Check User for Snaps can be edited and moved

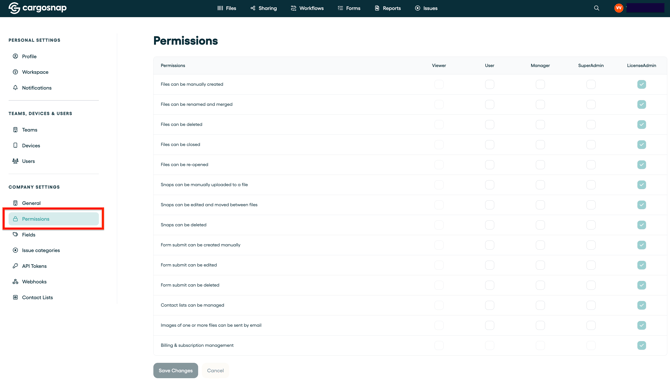(490, 205)
